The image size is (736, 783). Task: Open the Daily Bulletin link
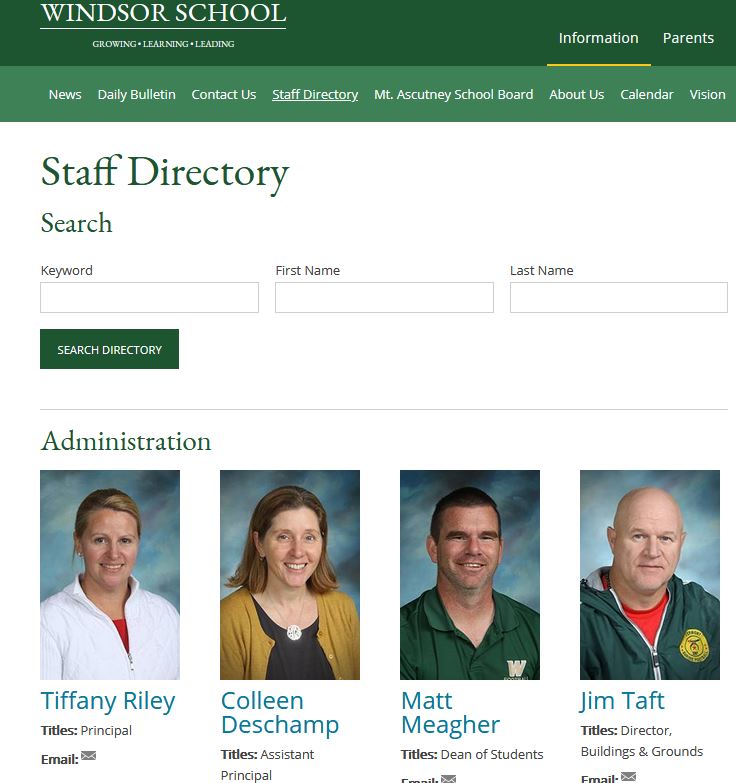coord(136,94)
